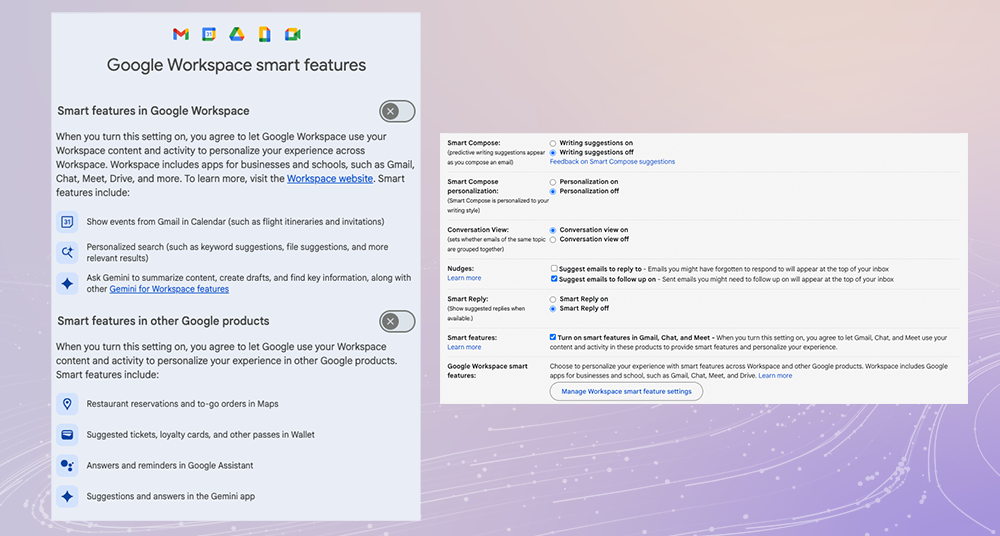Click the Google Meet icon at top
Viewport: 1000px width, 536px height.
(292, 34)
